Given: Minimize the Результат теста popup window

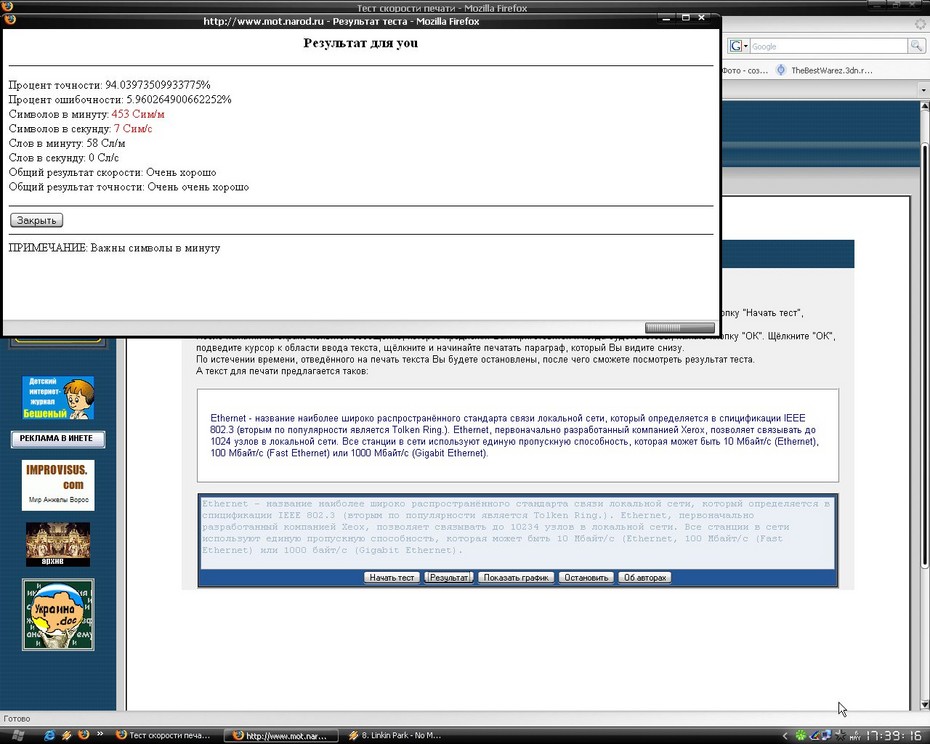Looking at the screenshot, I should pos(667,18).
